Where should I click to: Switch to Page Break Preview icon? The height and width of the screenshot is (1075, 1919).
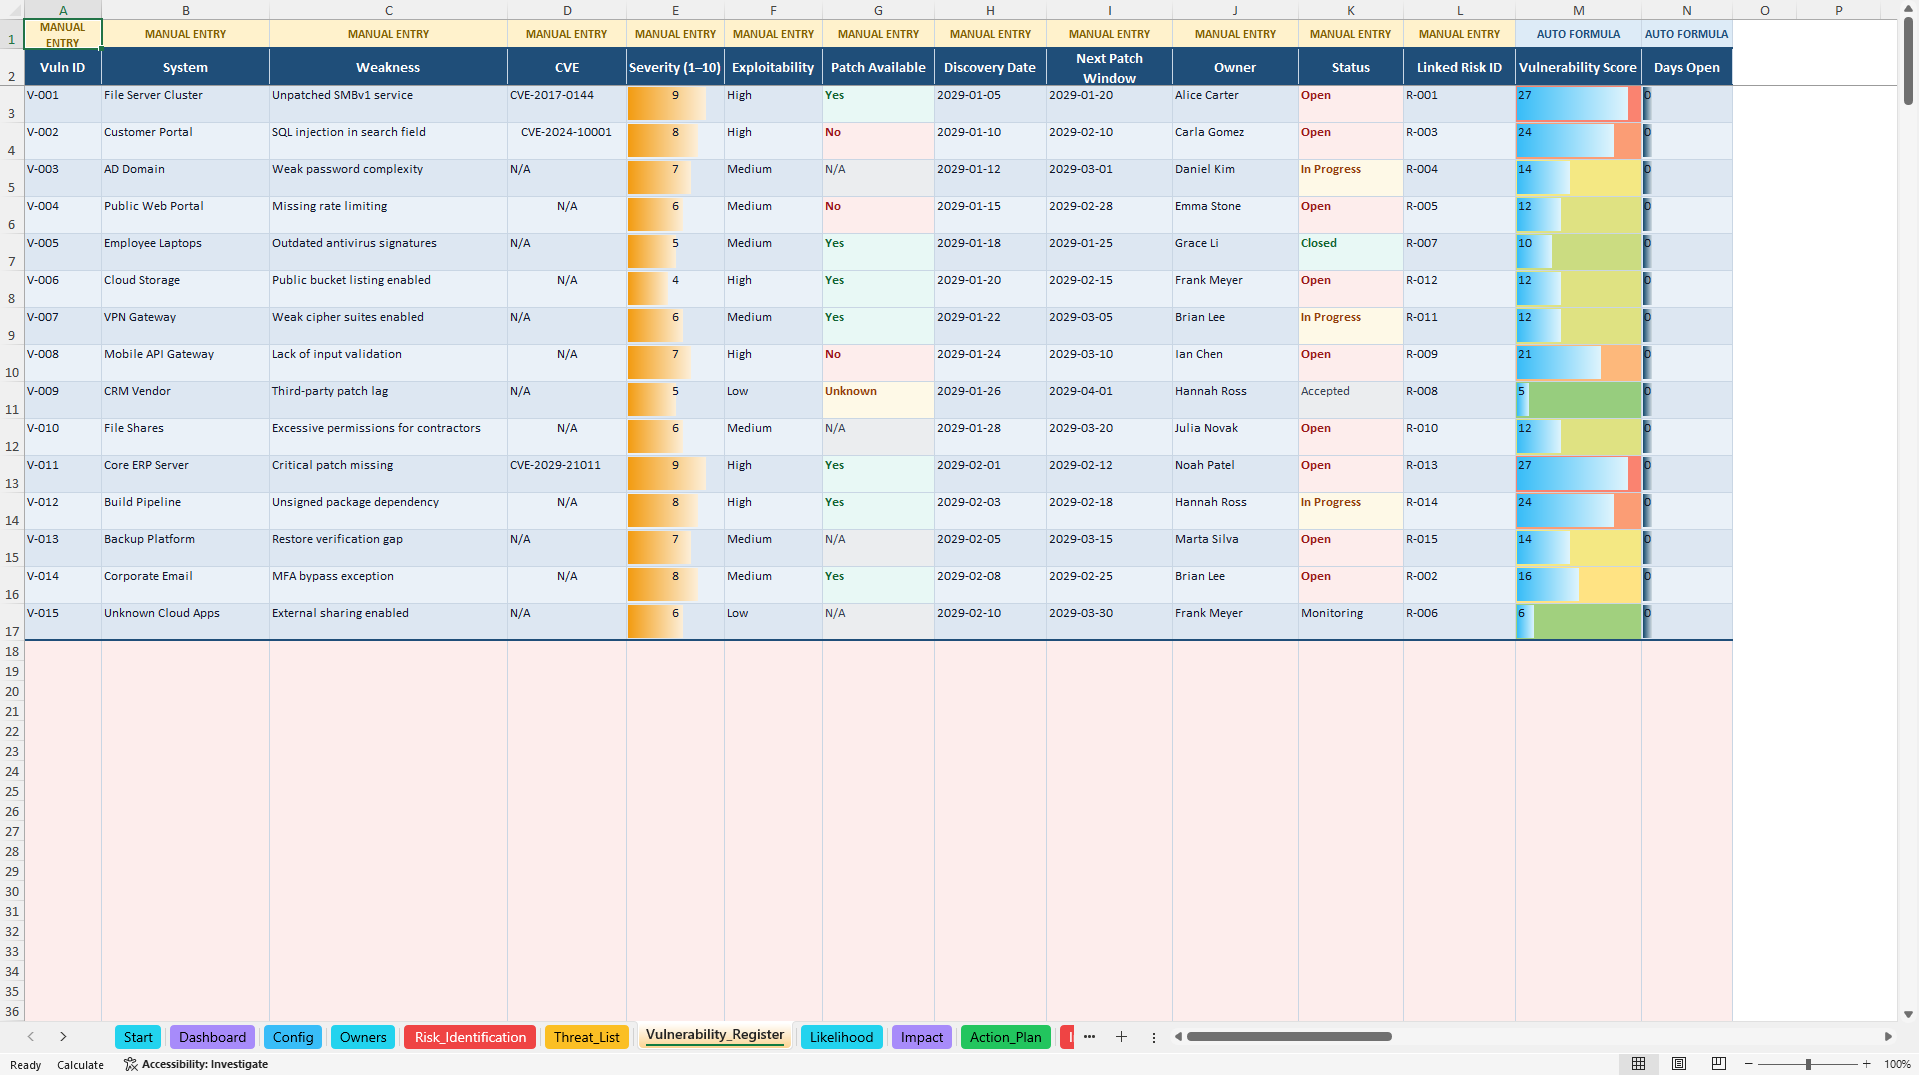[x=1719, y=1064]
